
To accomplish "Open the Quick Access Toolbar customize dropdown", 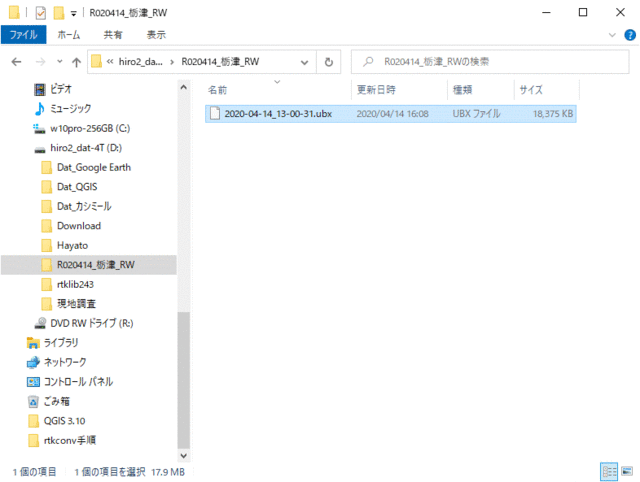I will point(73,14).
